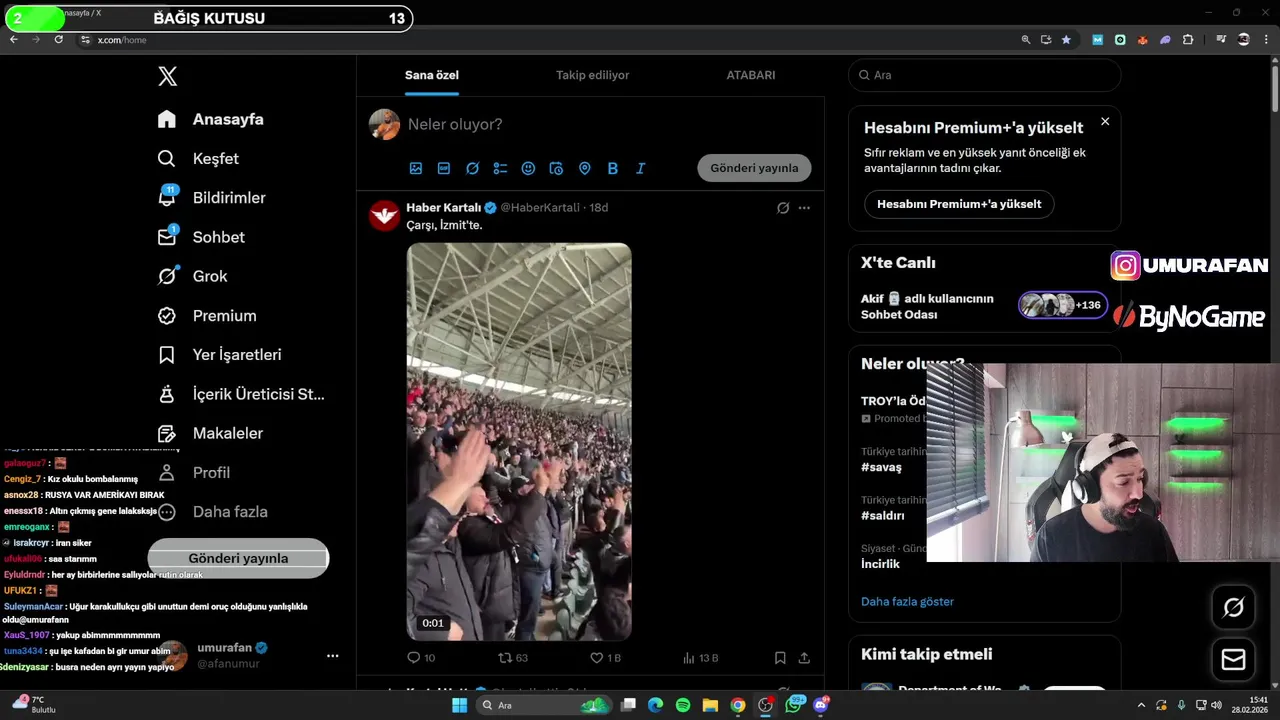Open MetaMask fox extension
1280x720 pixels.
1142,40
